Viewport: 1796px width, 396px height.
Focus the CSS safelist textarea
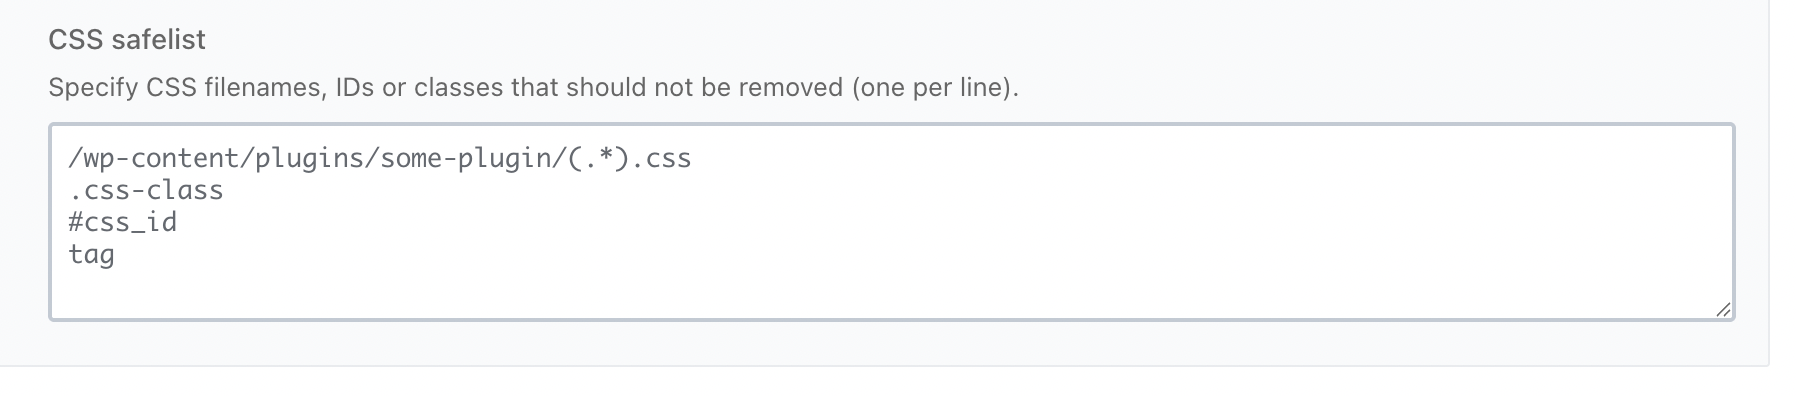click(x=891, y=222)
